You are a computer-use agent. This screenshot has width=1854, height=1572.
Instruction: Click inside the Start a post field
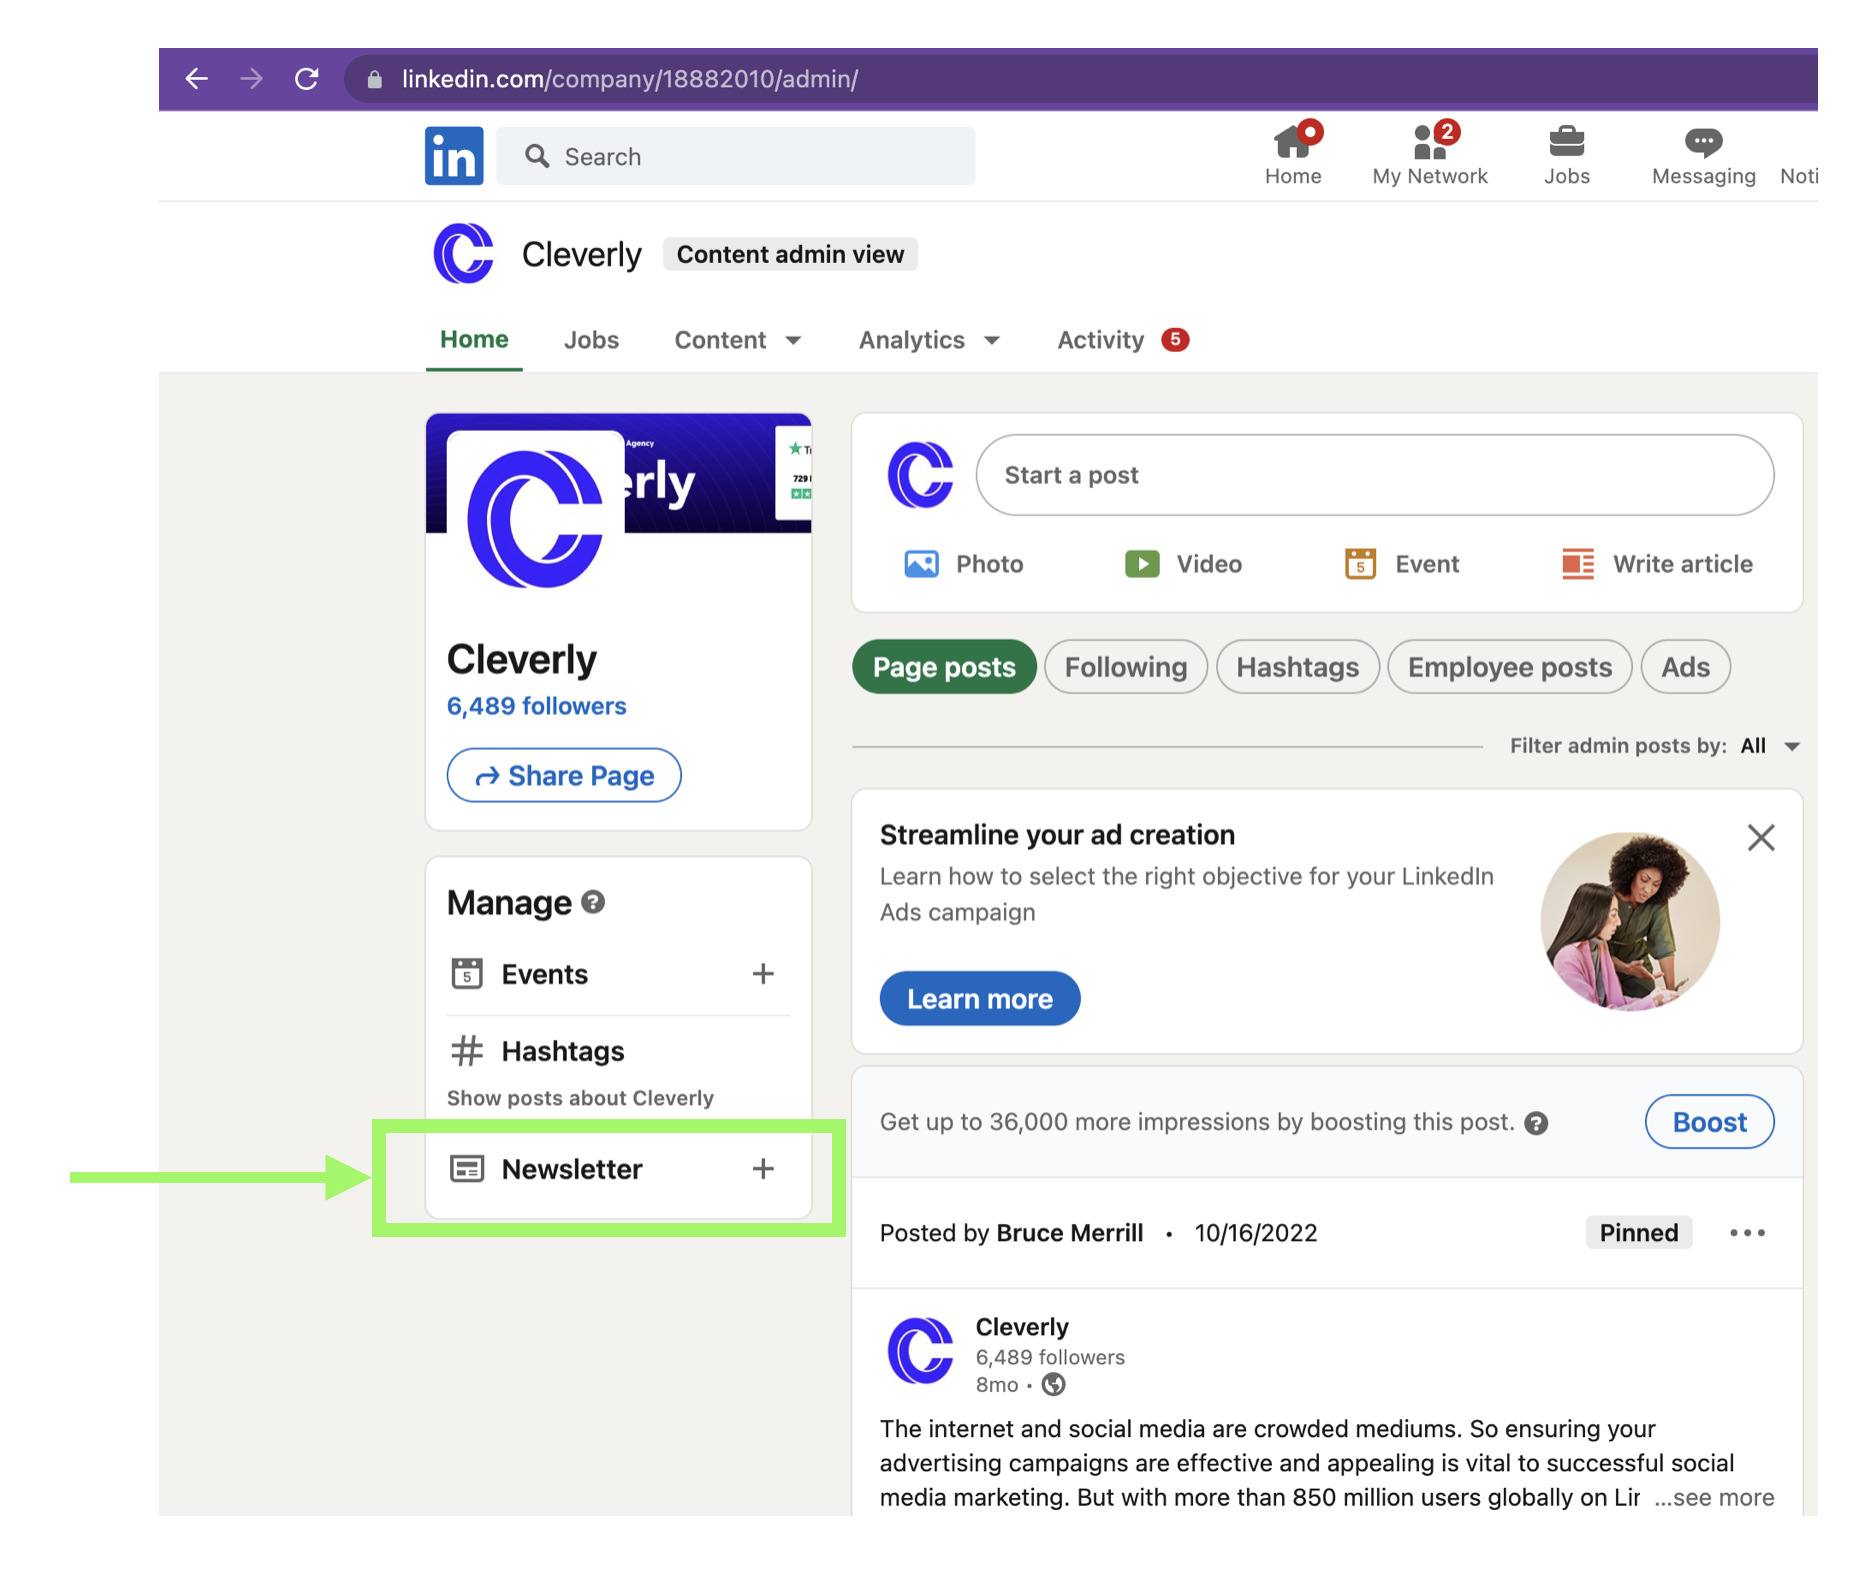[1375, 475]
